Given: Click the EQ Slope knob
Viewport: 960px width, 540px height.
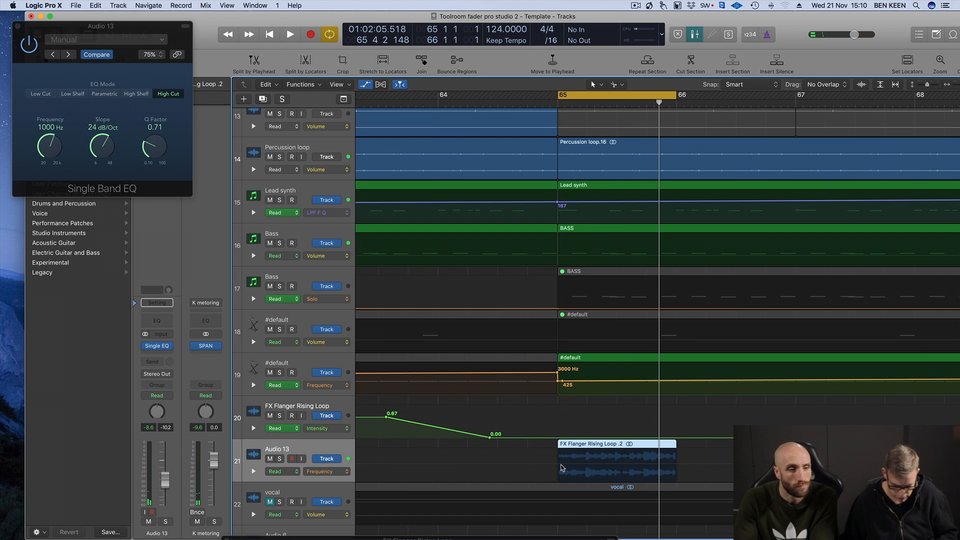Looking at the screenshot, I should point(102,146).
